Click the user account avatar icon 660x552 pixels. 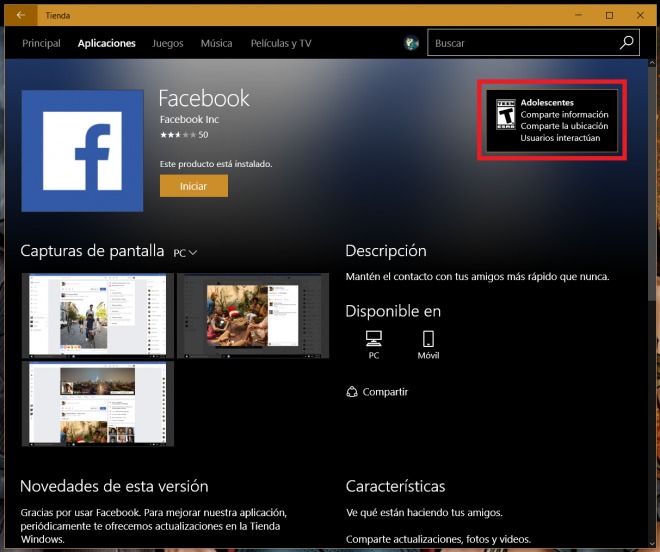411,43
